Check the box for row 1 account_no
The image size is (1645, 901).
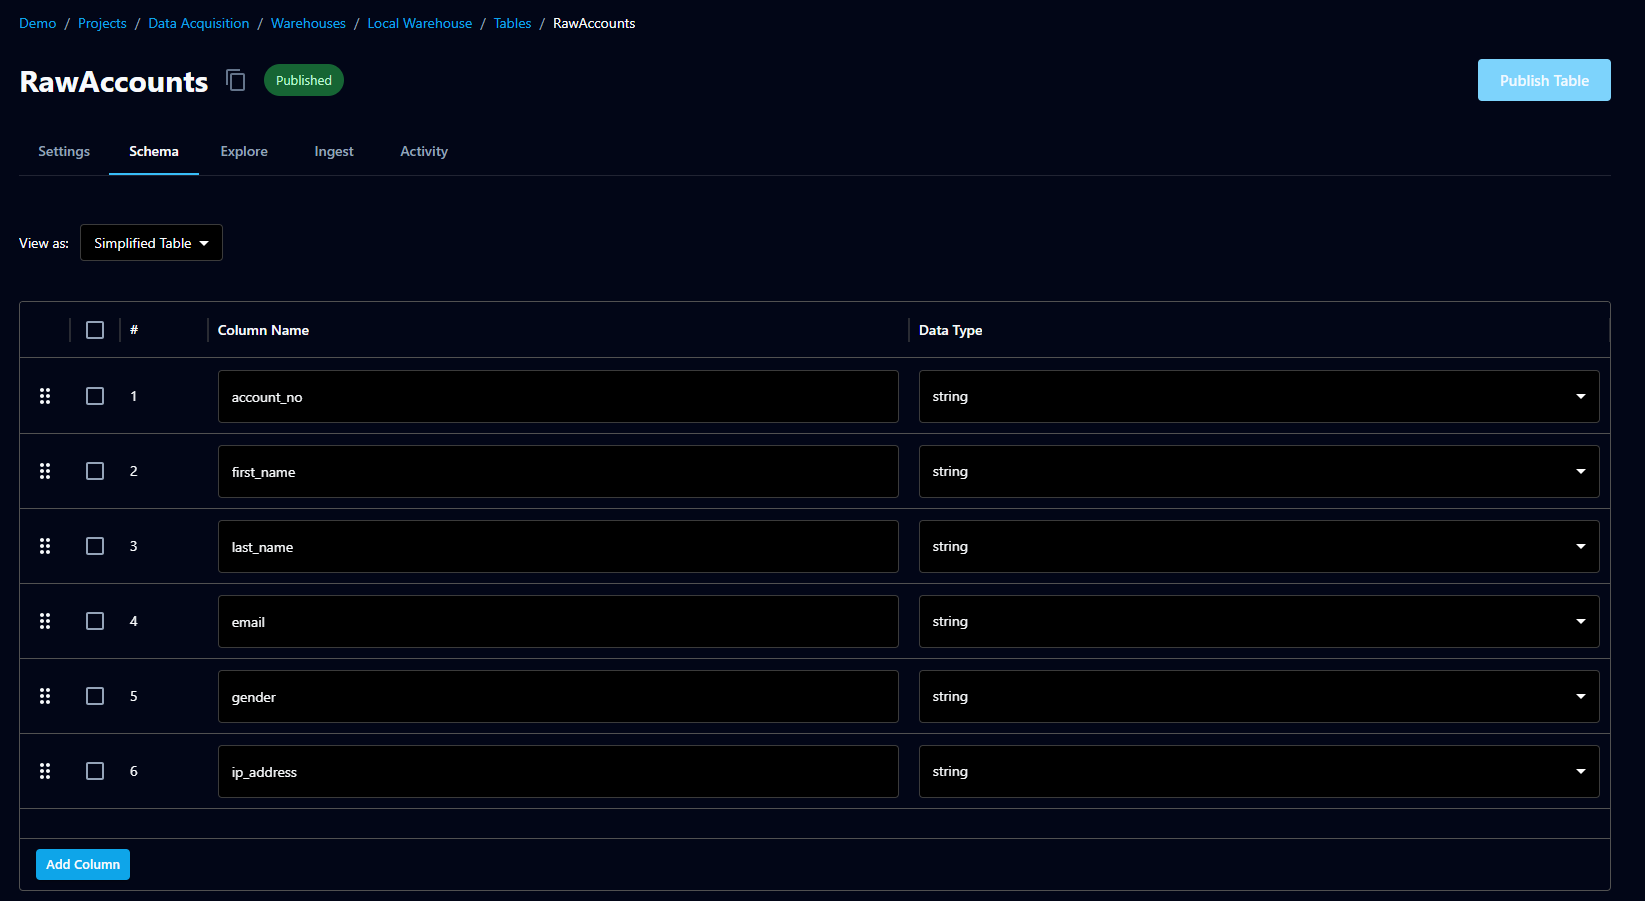click(95, 396)
